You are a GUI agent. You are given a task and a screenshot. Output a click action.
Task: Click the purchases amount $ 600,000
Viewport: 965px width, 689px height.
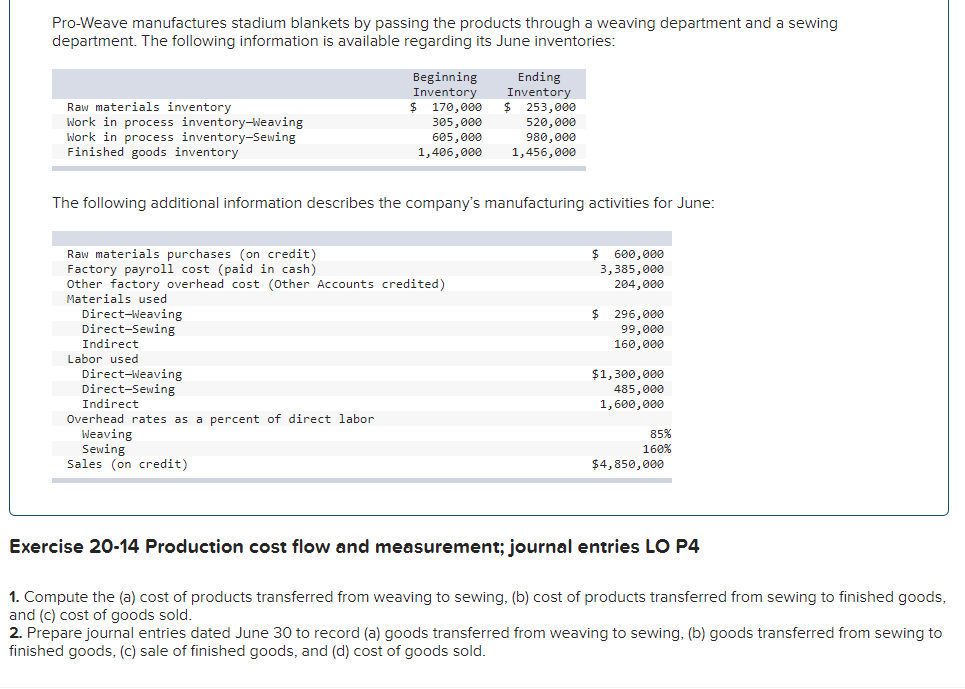tap(628, 254)
